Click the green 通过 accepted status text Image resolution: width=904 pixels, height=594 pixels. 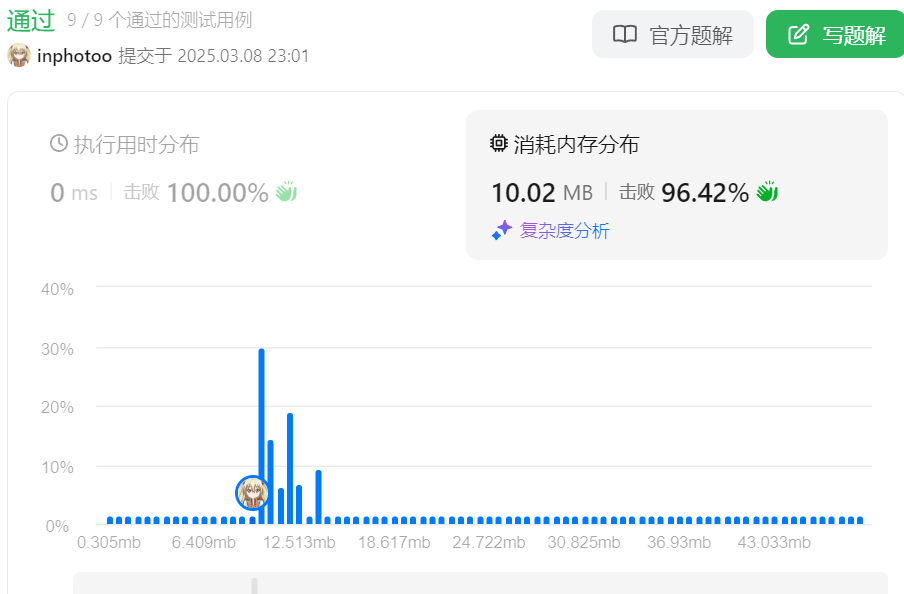point(31,20)
